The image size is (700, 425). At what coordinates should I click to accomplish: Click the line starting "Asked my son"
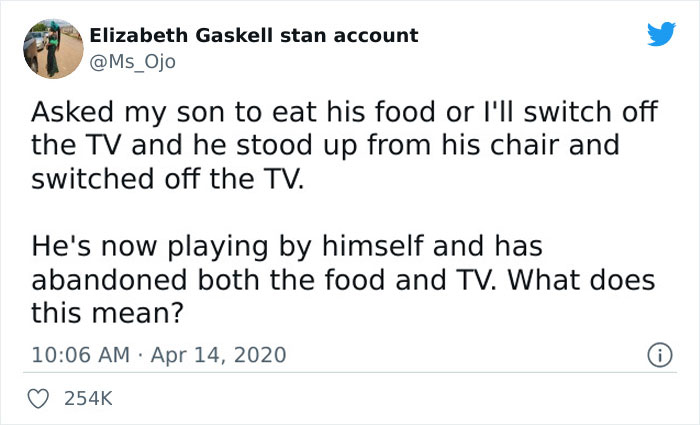click(x=344, y=112)
